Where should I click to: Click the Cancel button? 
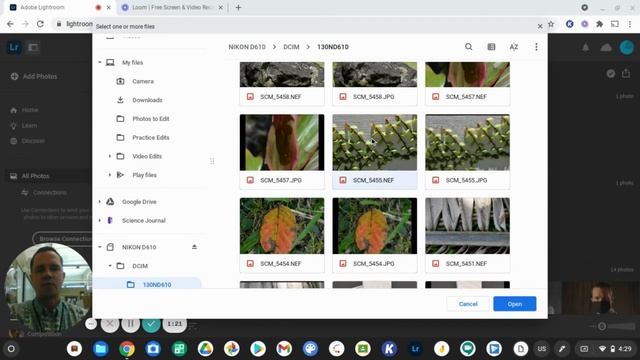[468, 304]
